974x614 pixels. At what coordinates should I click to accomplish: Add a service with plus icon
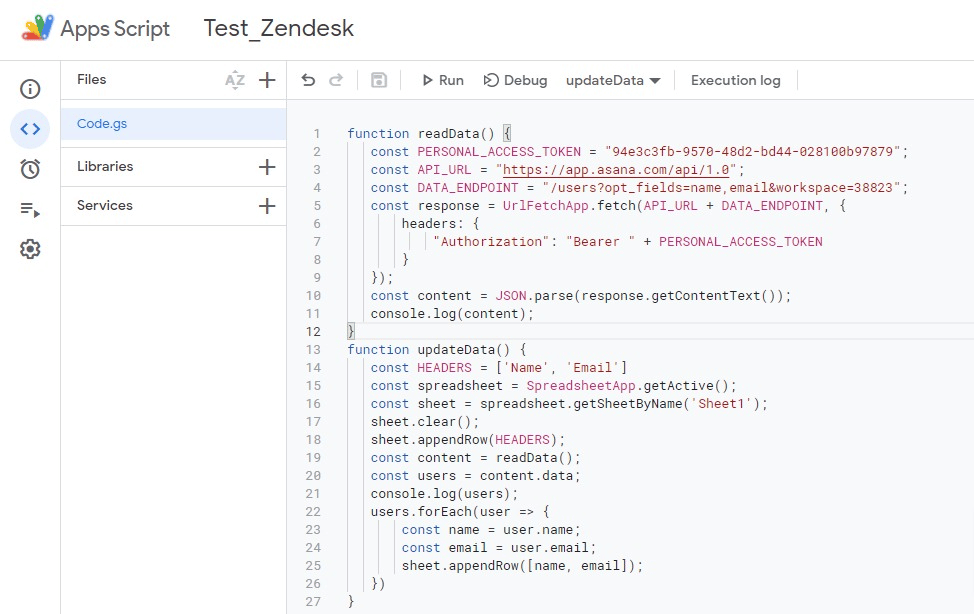tap(267, 206)
